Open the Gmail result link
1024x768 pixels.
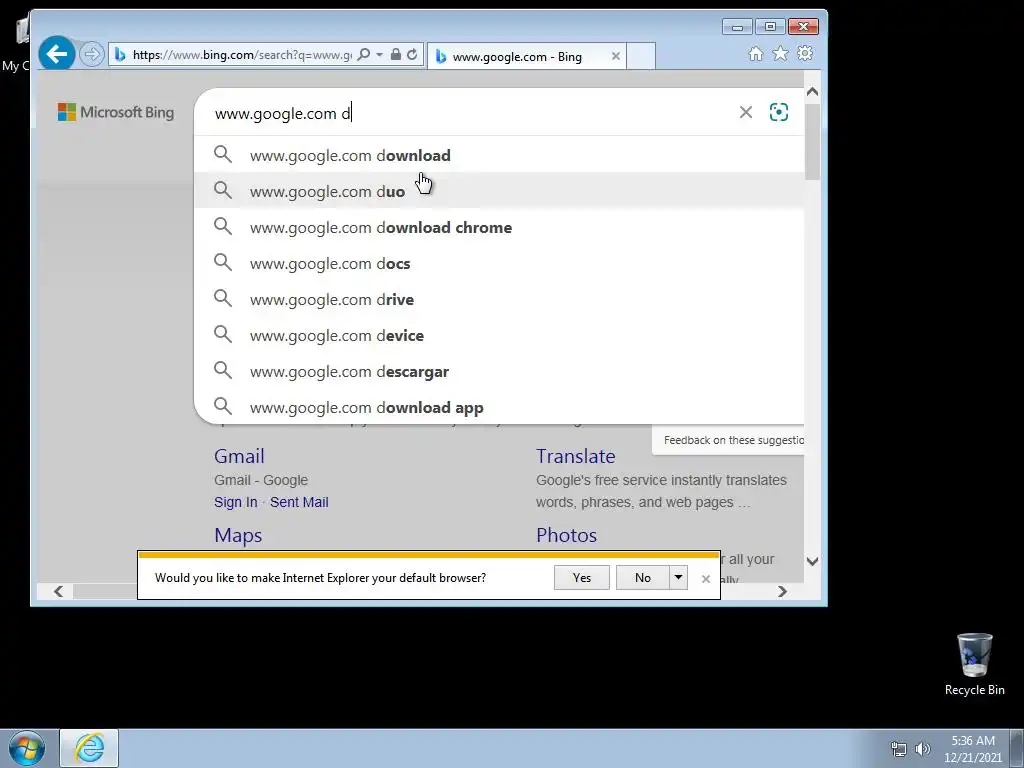[x=239, y=456]
